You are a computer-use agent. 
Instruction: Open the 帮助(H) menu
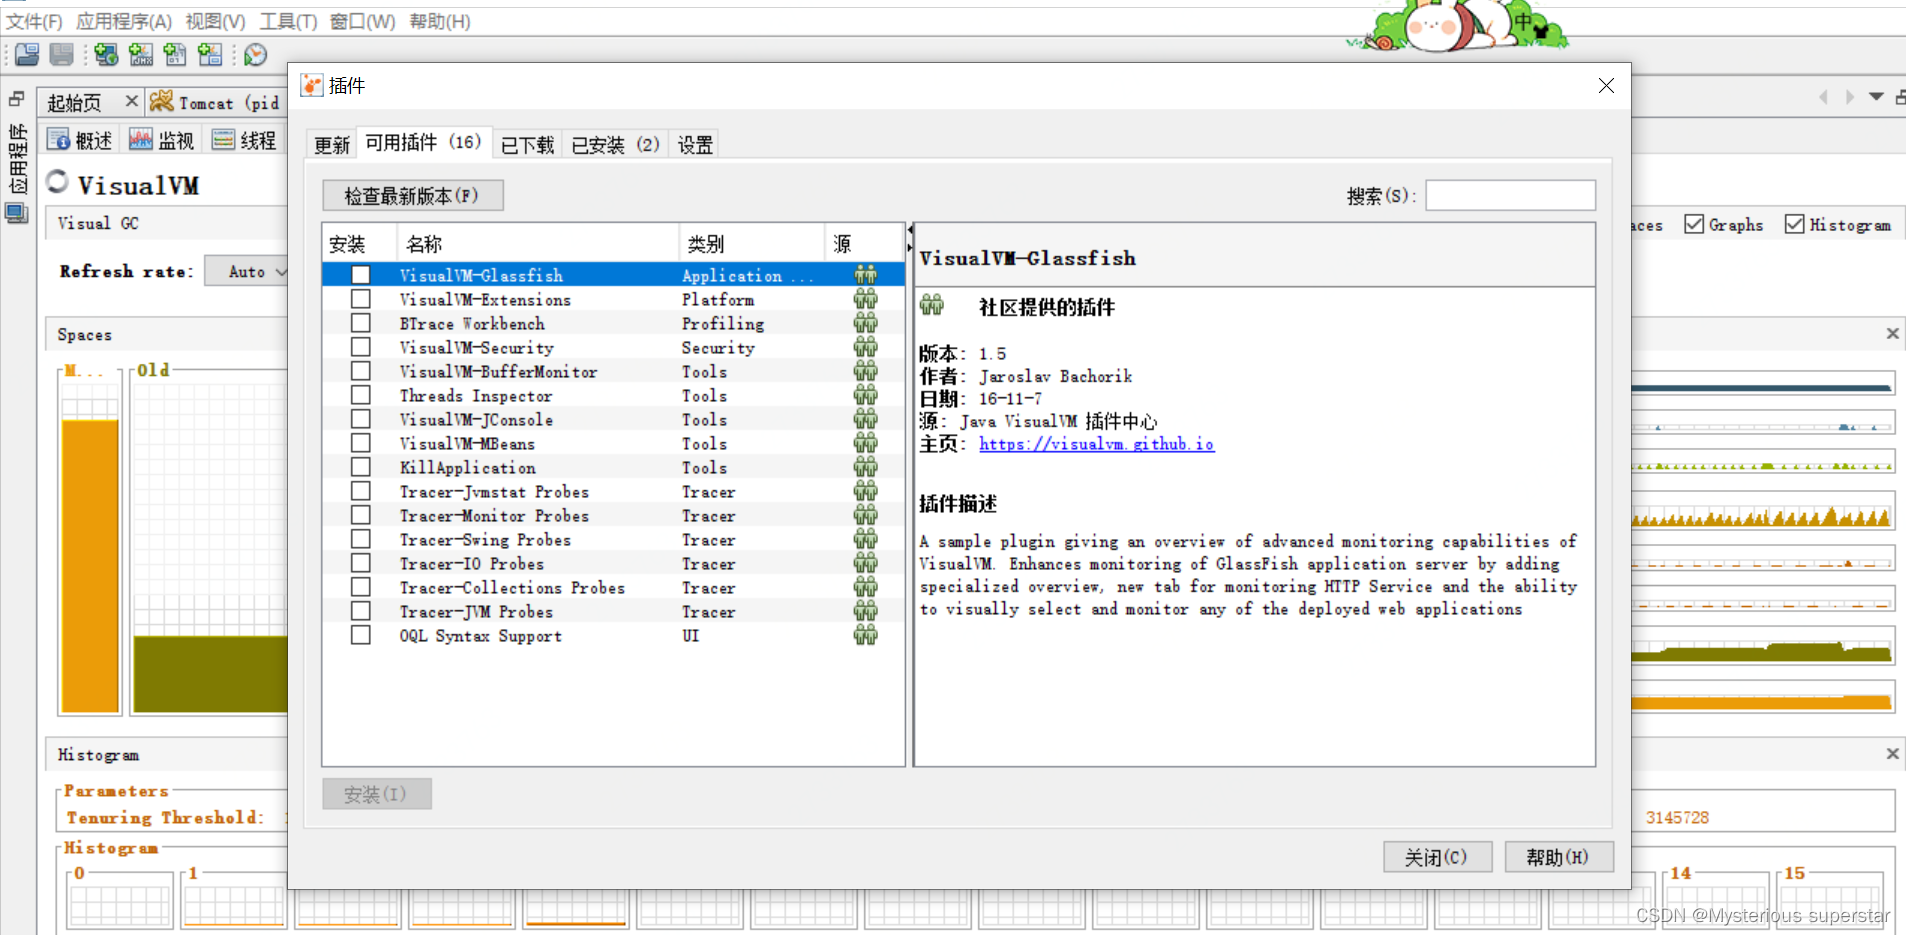440,21
